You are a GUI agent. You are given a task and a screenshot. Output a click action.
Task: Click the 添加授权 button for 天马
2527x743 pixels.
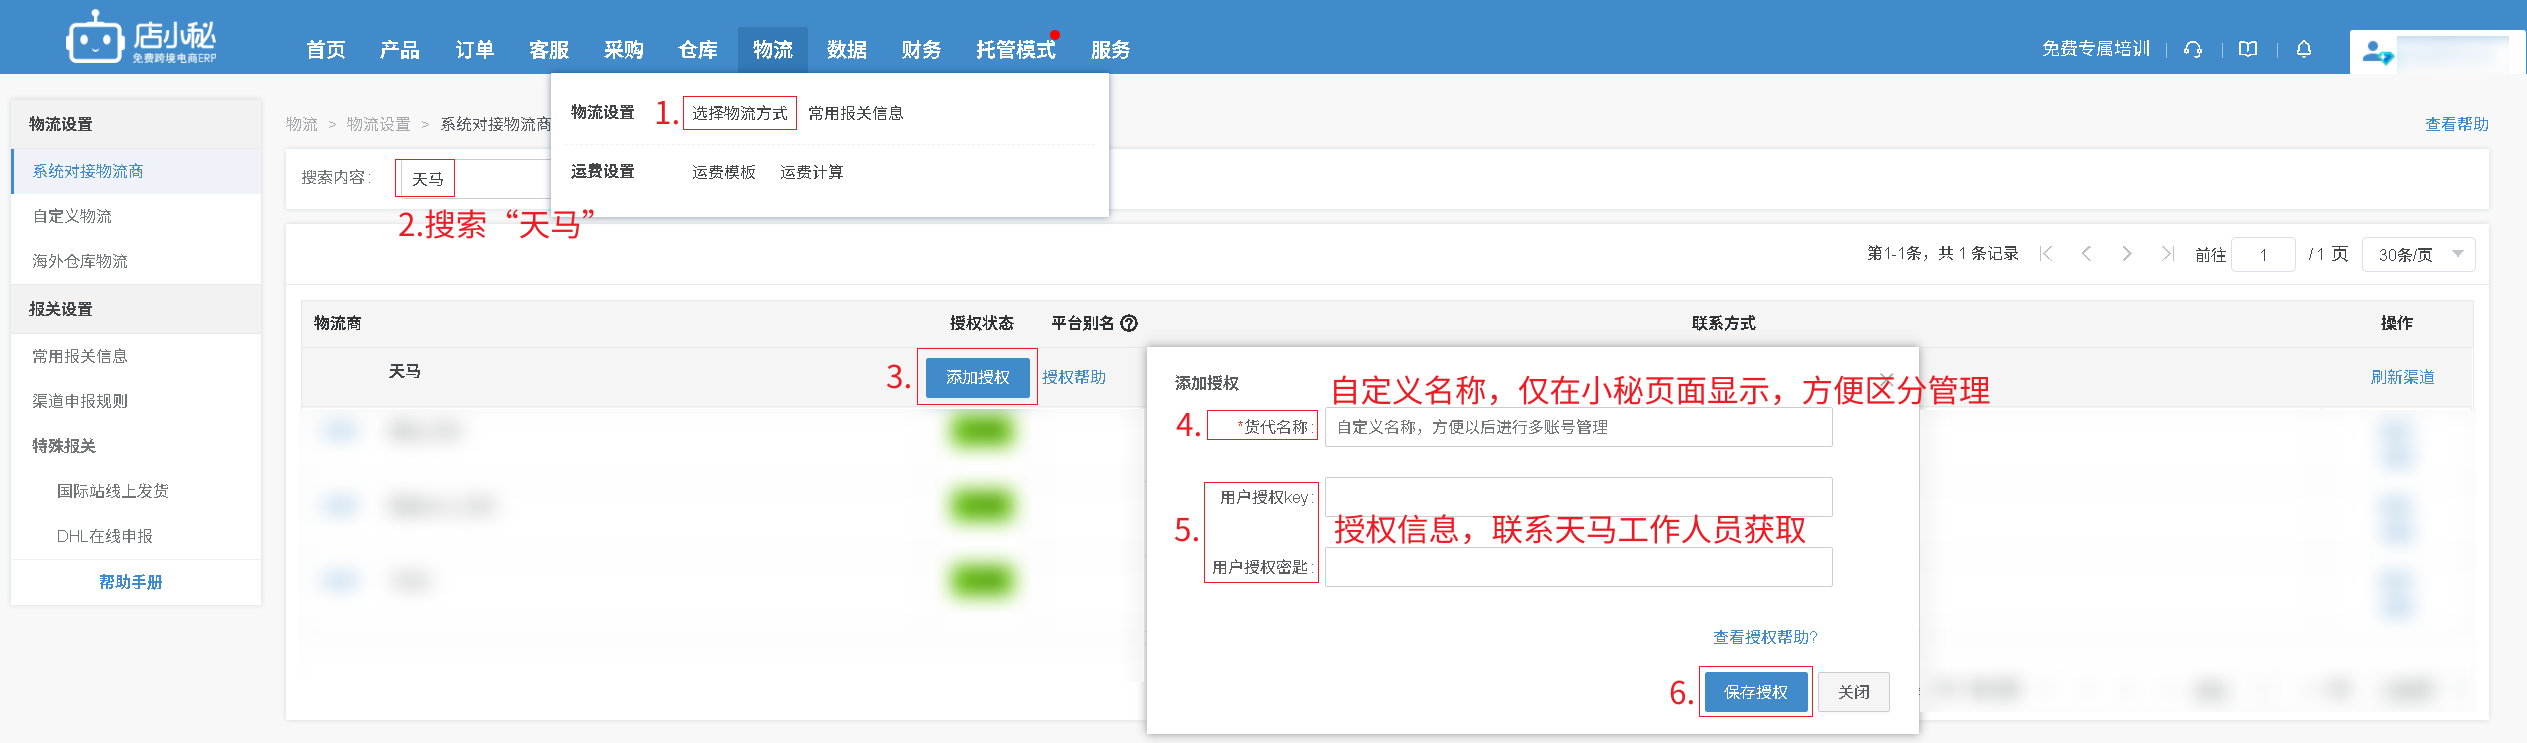click(977, 377)
